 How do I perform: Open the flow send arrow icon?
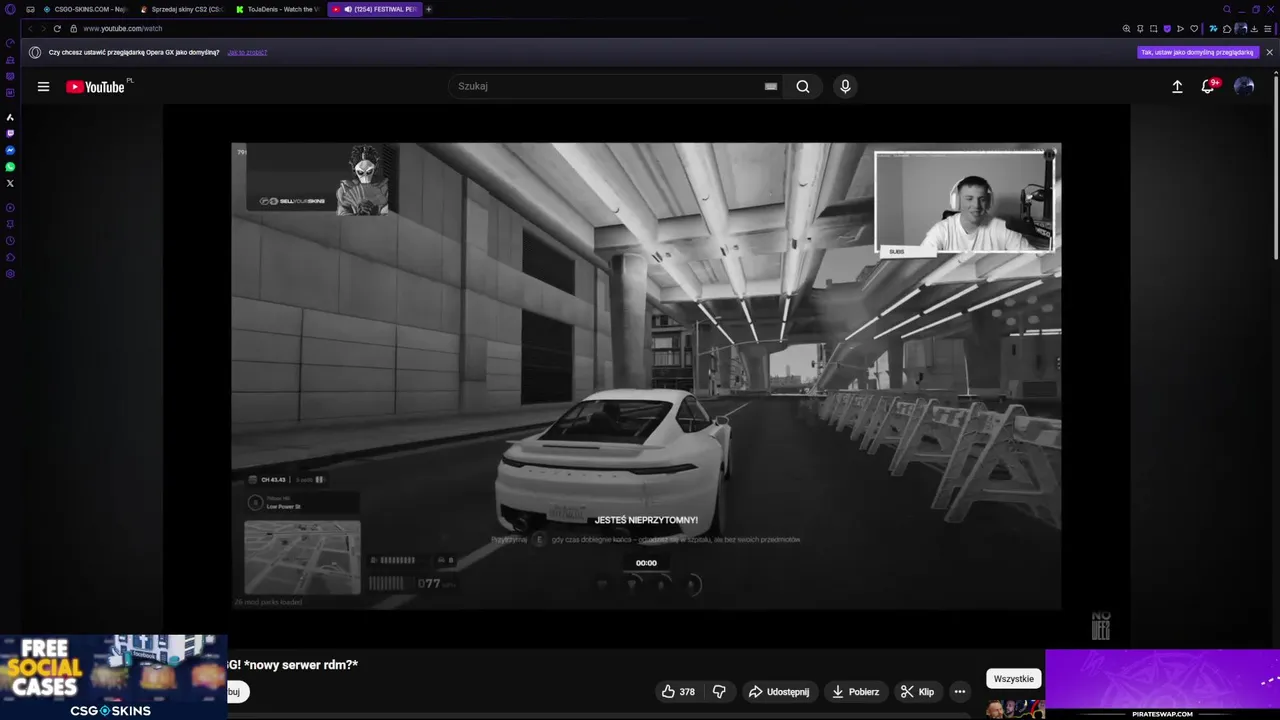(x=1180, y=29)
